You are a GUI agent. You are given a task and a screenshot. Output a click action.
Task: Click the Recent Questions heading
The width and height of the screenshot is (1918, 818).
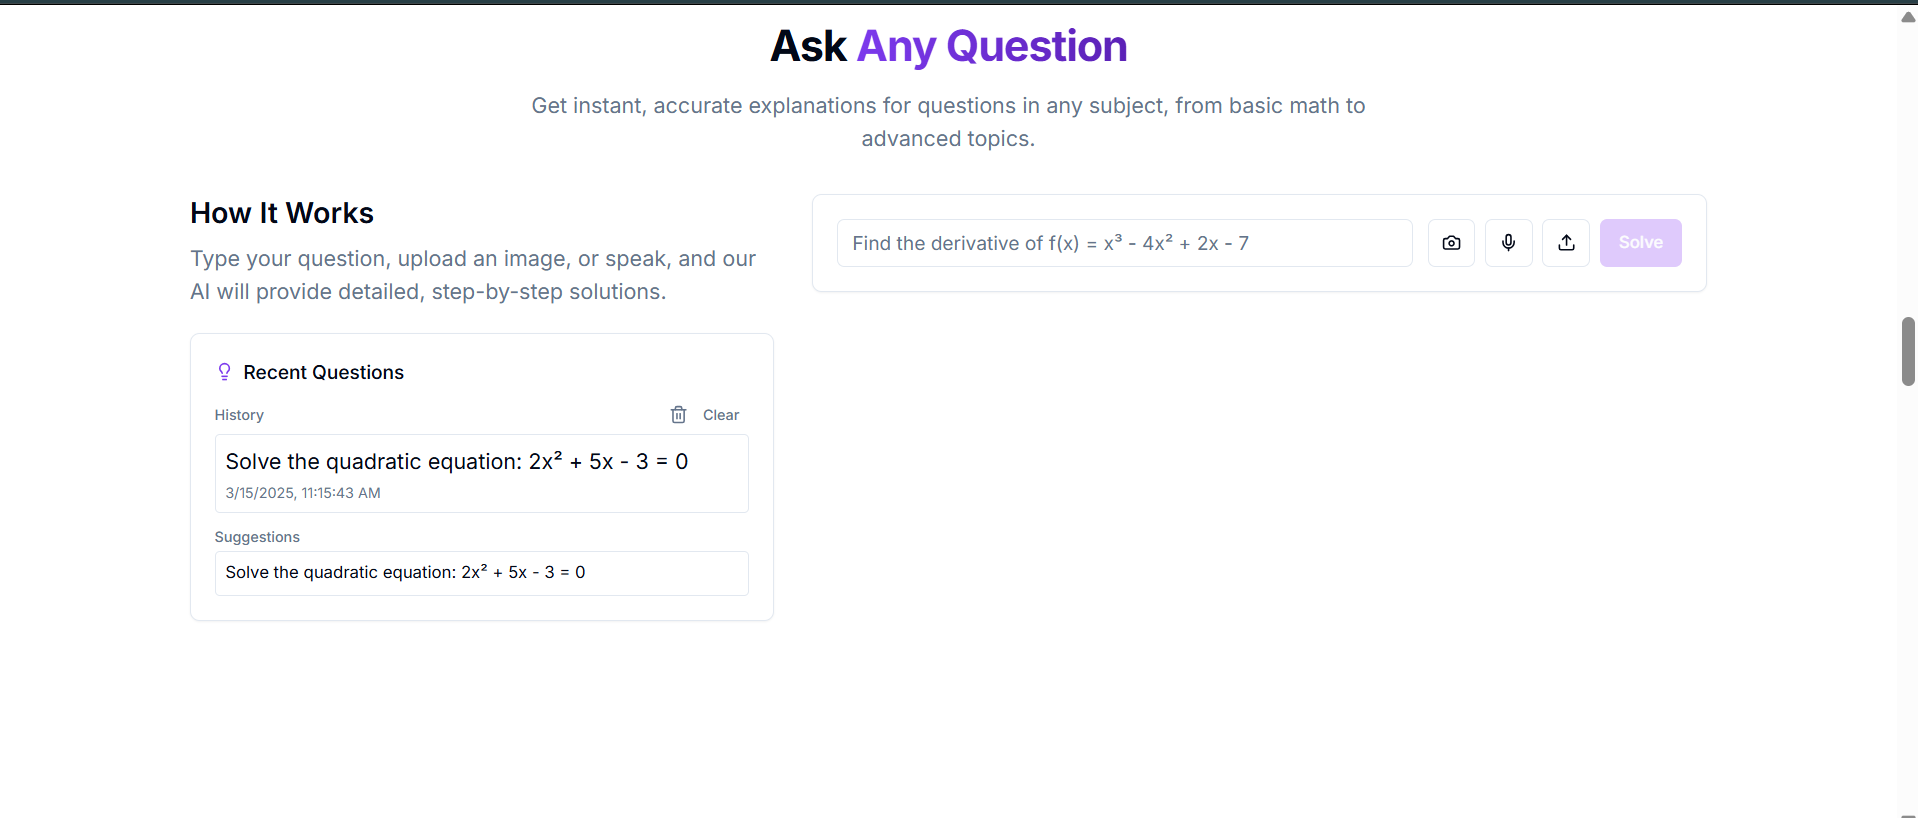tap(323, 372)
